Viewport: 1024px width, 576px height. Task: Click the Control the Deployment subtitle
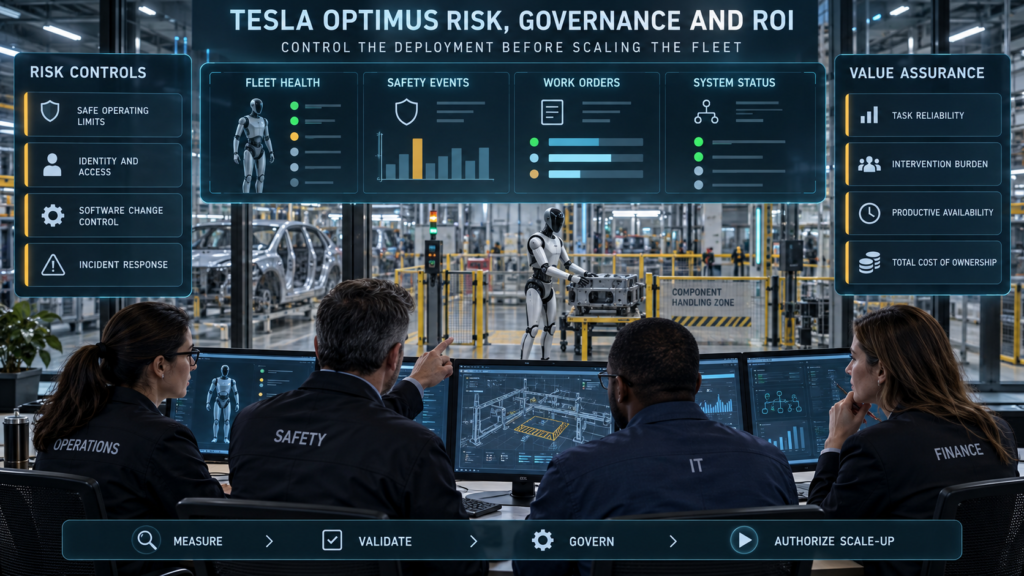(512, 48)
